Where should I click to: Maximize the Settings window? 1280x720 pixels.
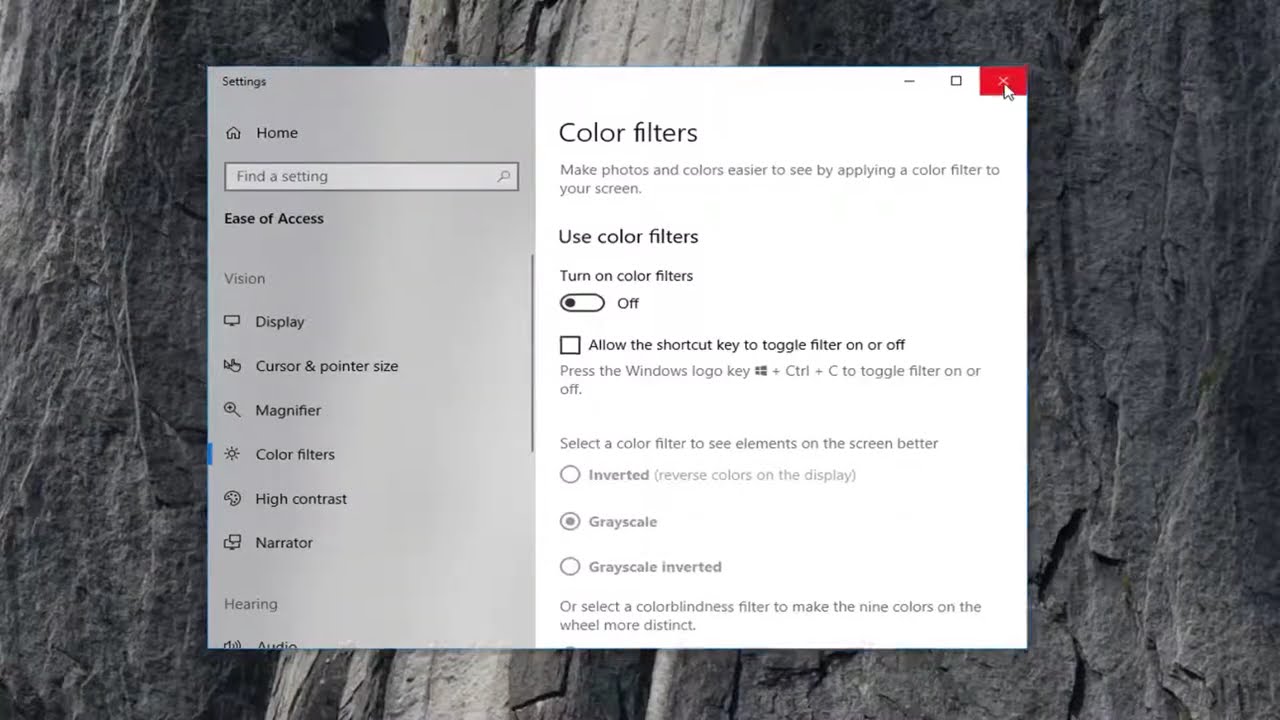956,81
